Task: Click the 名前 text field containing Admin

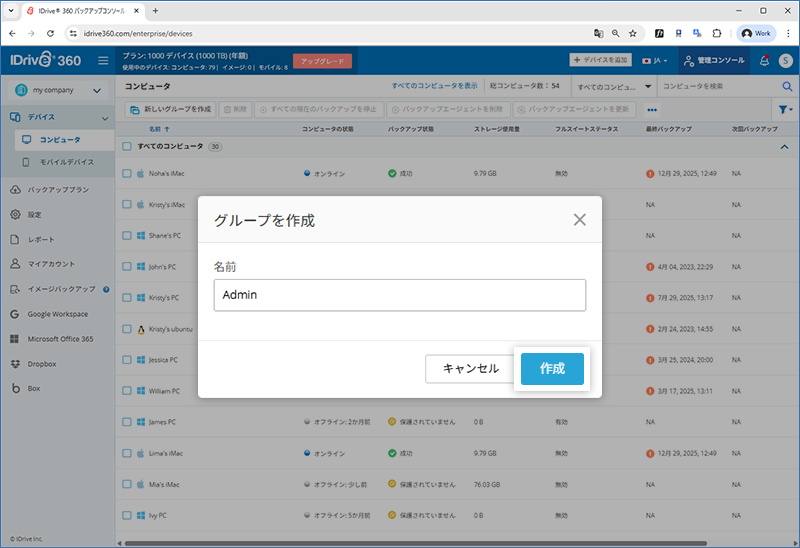Action: 399,295
